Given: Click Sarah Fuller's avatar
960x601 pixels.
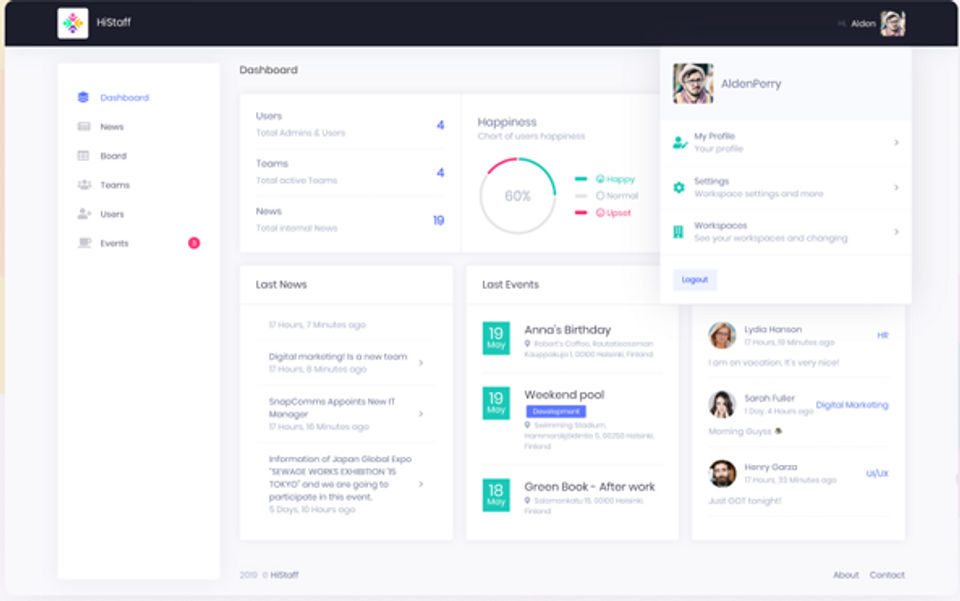Looking at the screenshot, I should pos(722,404).
